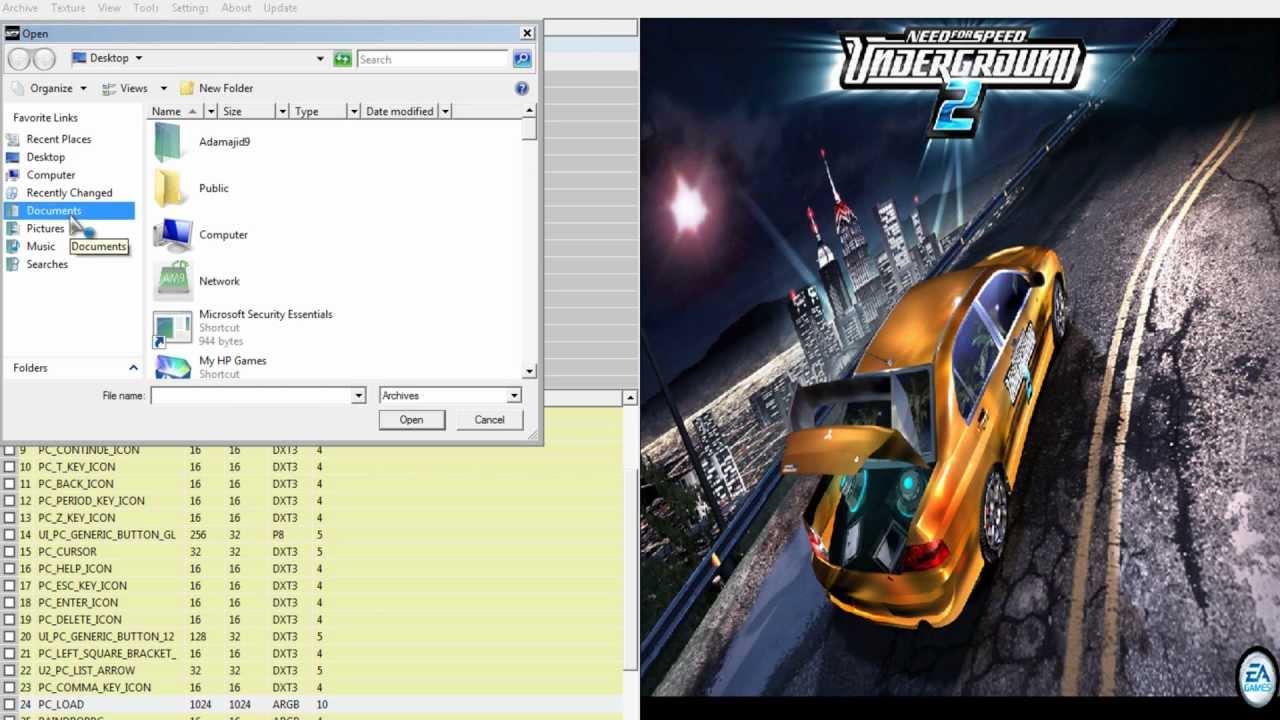This screenshot has height=720, width=1280.
Task: Click the Computer icon in Favorite Links
Action: [12, 175]
